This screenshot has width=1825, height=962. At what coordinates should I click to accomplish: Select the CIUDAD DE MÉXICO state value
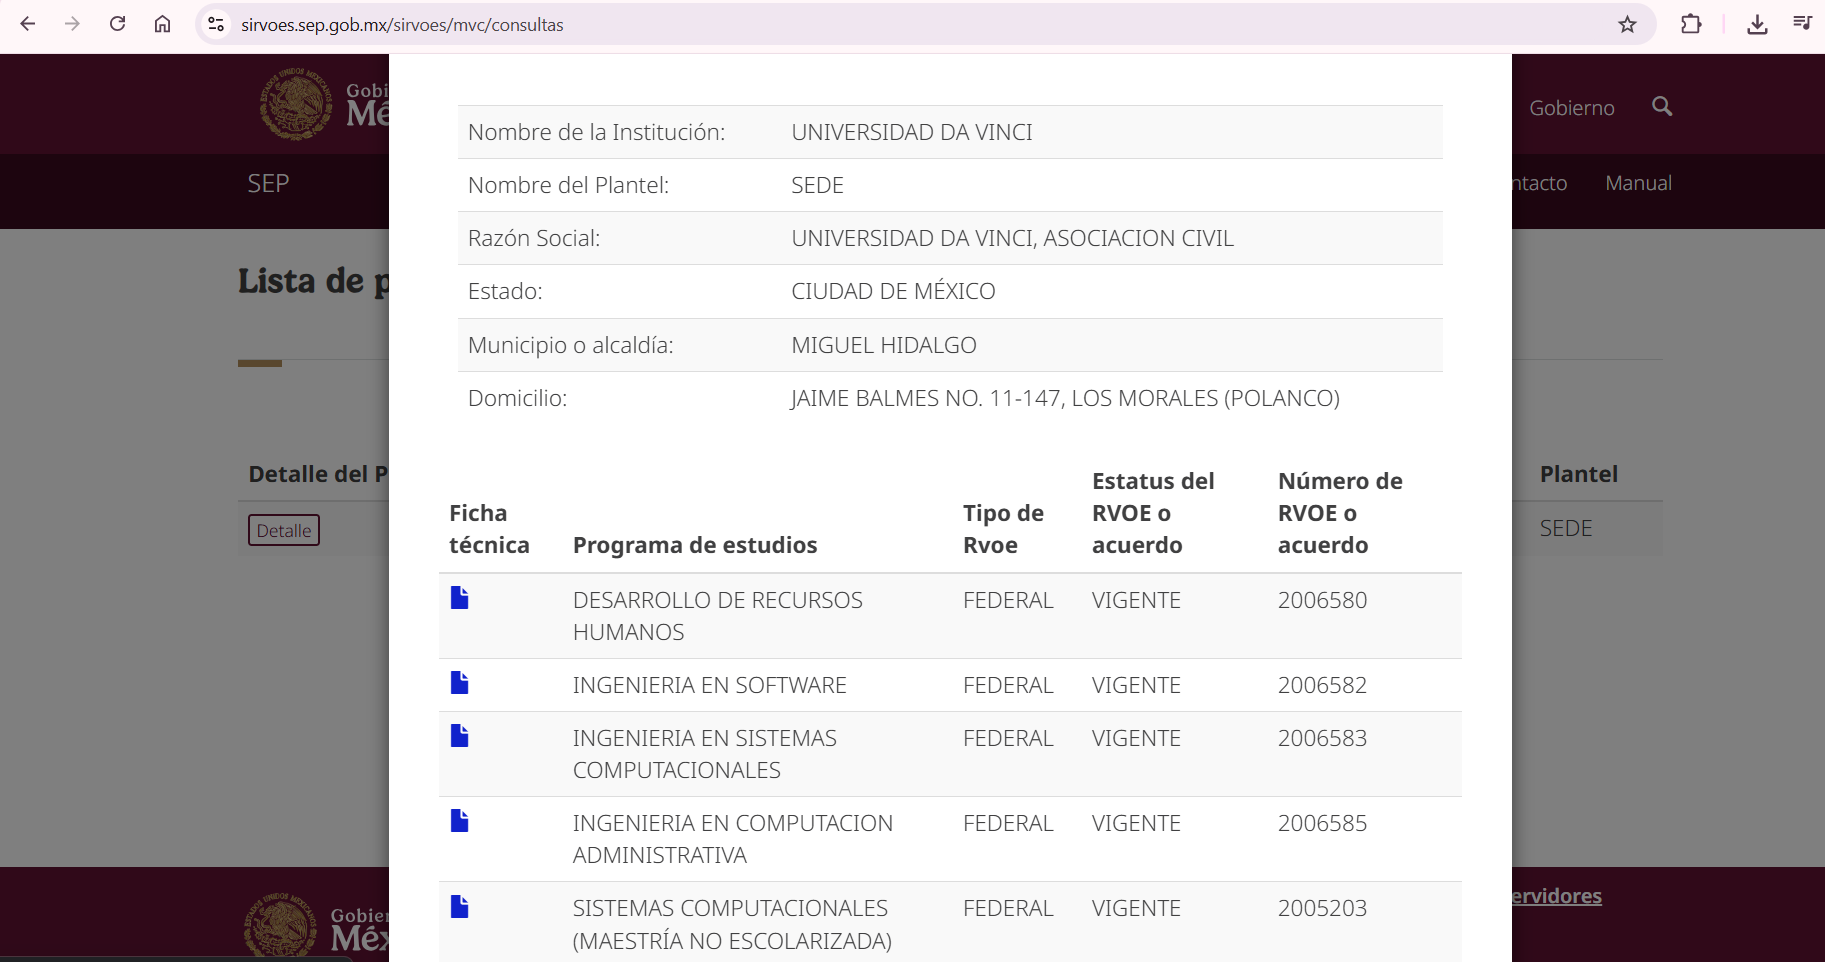pos(893,291)
